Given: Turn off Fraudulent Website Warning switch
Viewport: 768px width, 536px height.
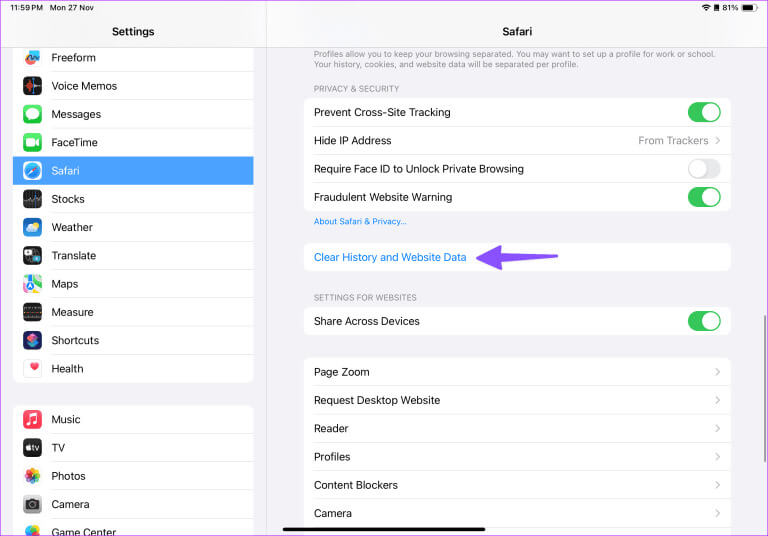Looking at the screenshot, I should coord(704,197).
